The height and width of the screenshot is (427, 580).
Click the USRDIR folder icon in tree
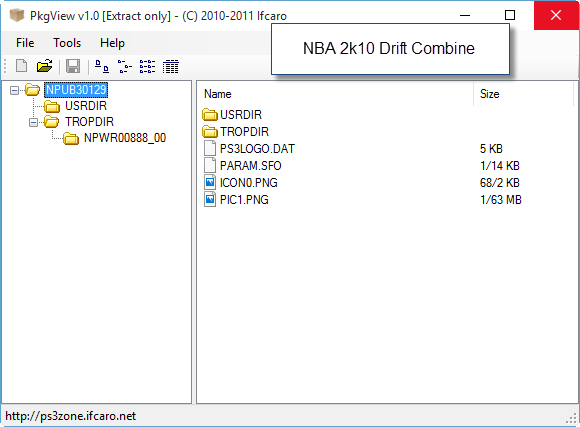coord(52,106)
